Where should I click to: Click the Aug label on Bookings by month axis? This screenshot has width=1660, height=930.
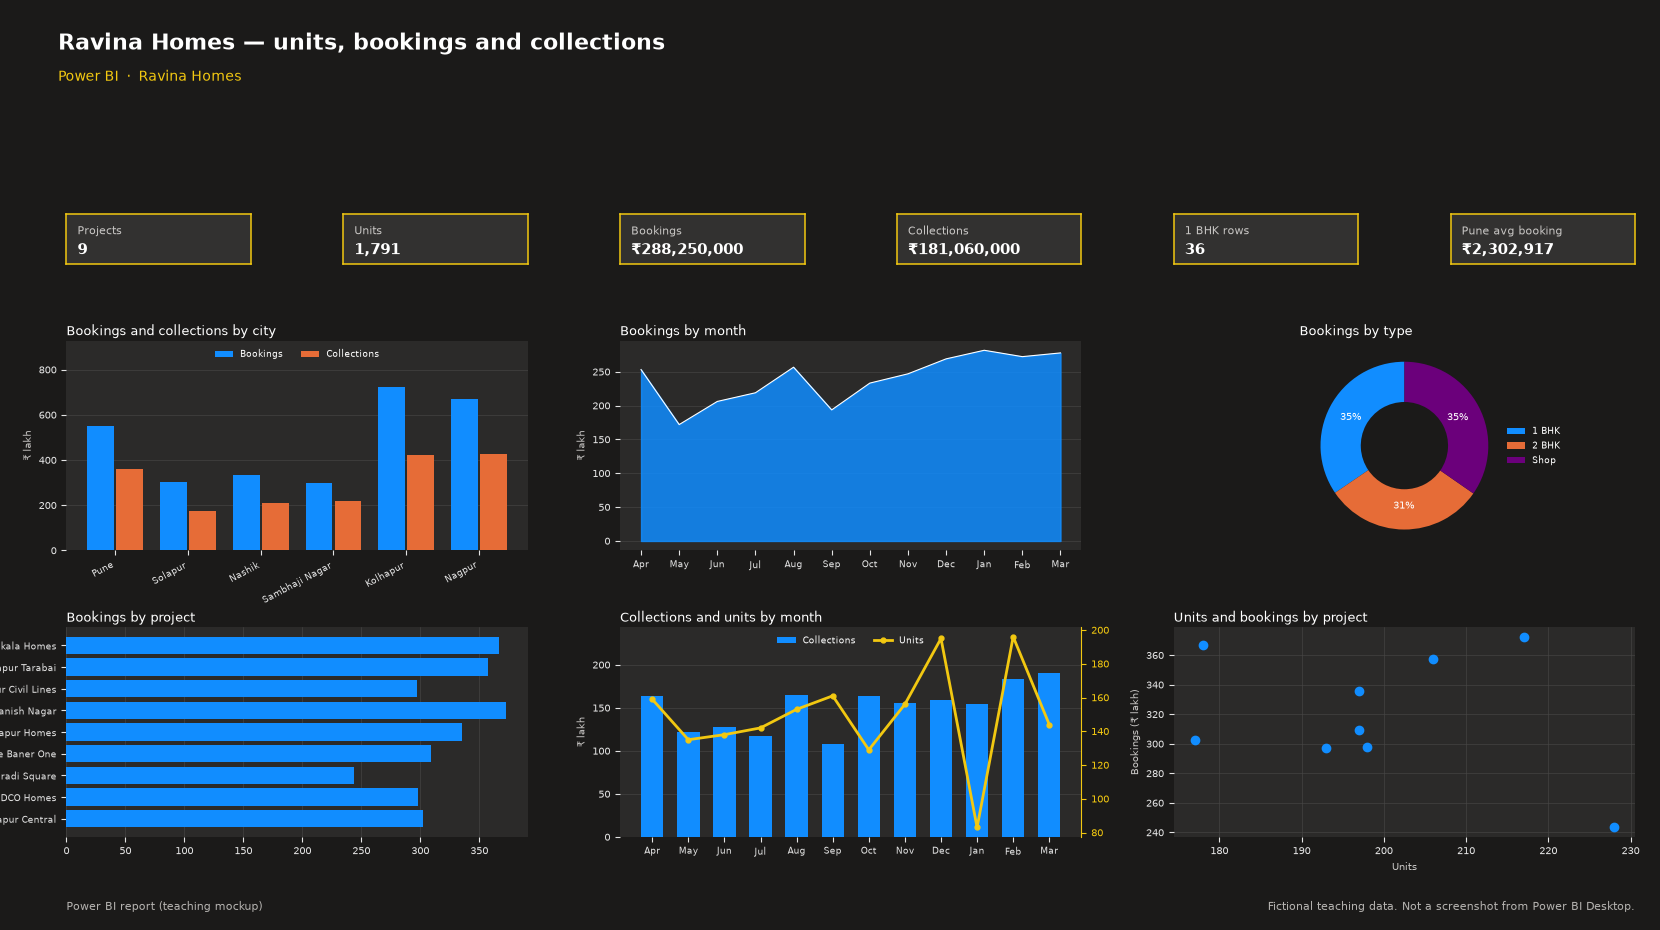793,564
